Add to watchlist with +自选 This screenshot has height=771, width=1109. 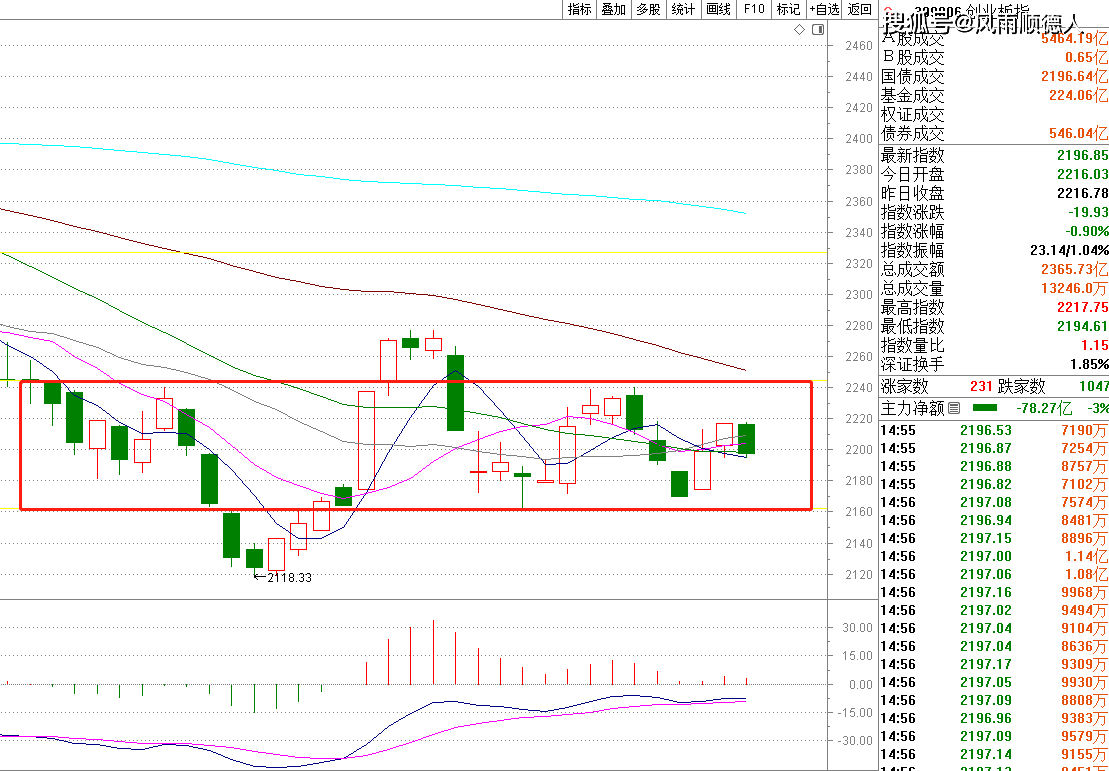(x=824, y=9)
